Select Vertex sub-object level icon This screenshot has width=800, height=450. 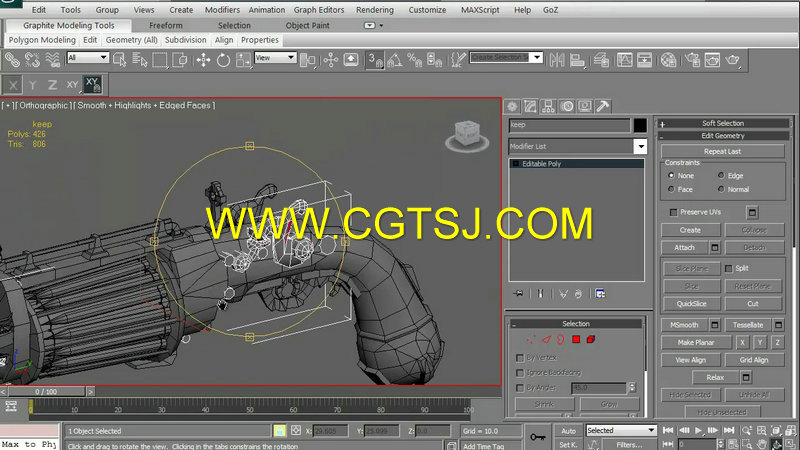[x=531, y=339]
